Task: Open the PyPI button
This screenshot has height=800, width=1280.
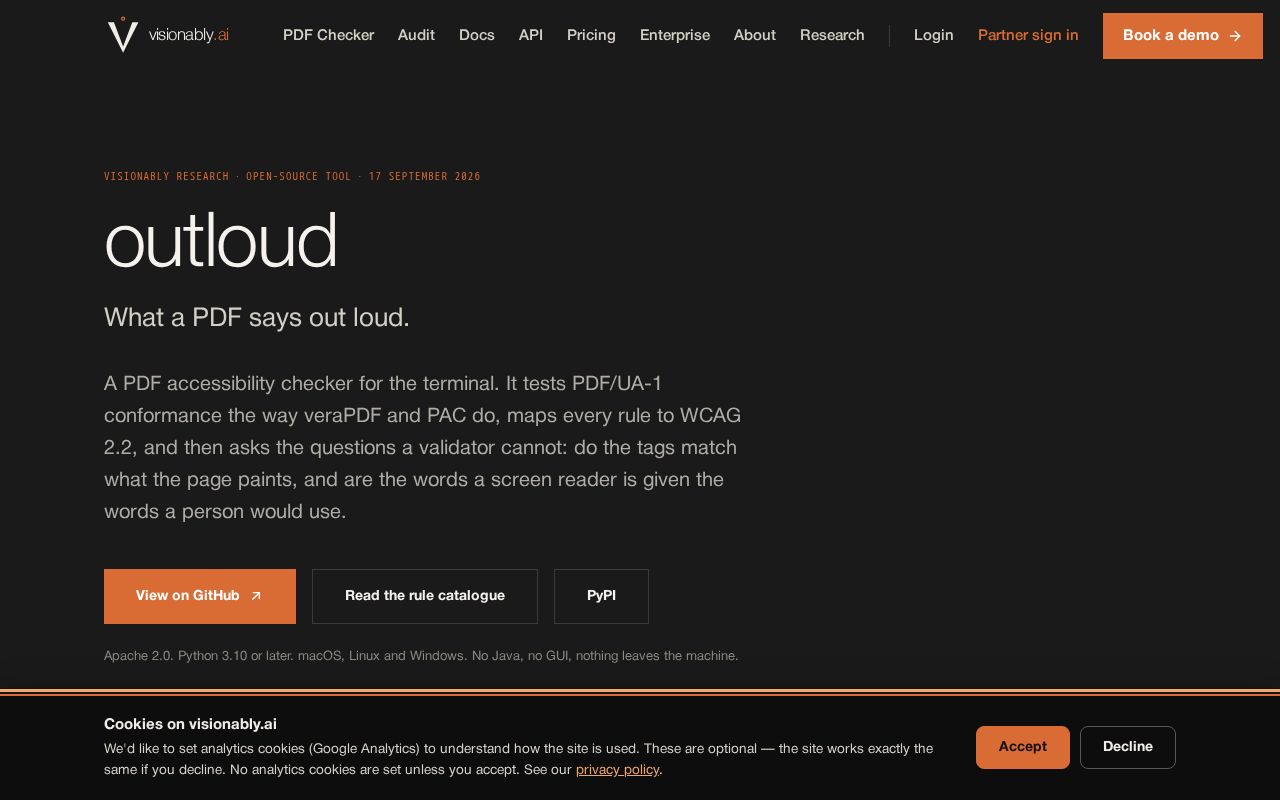Action: (601, 596)
